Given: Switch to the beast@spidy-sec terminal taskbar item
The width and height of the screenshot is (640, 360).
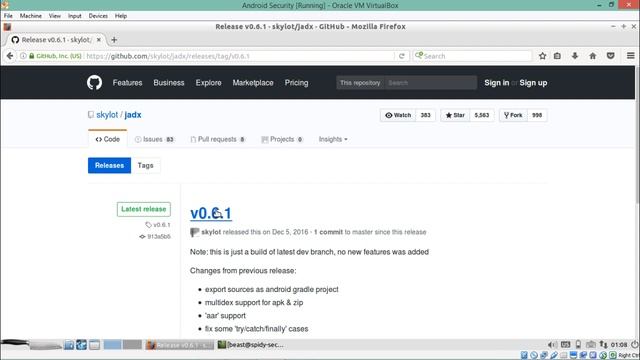Looking at the screenshot, I should (251, 345).
